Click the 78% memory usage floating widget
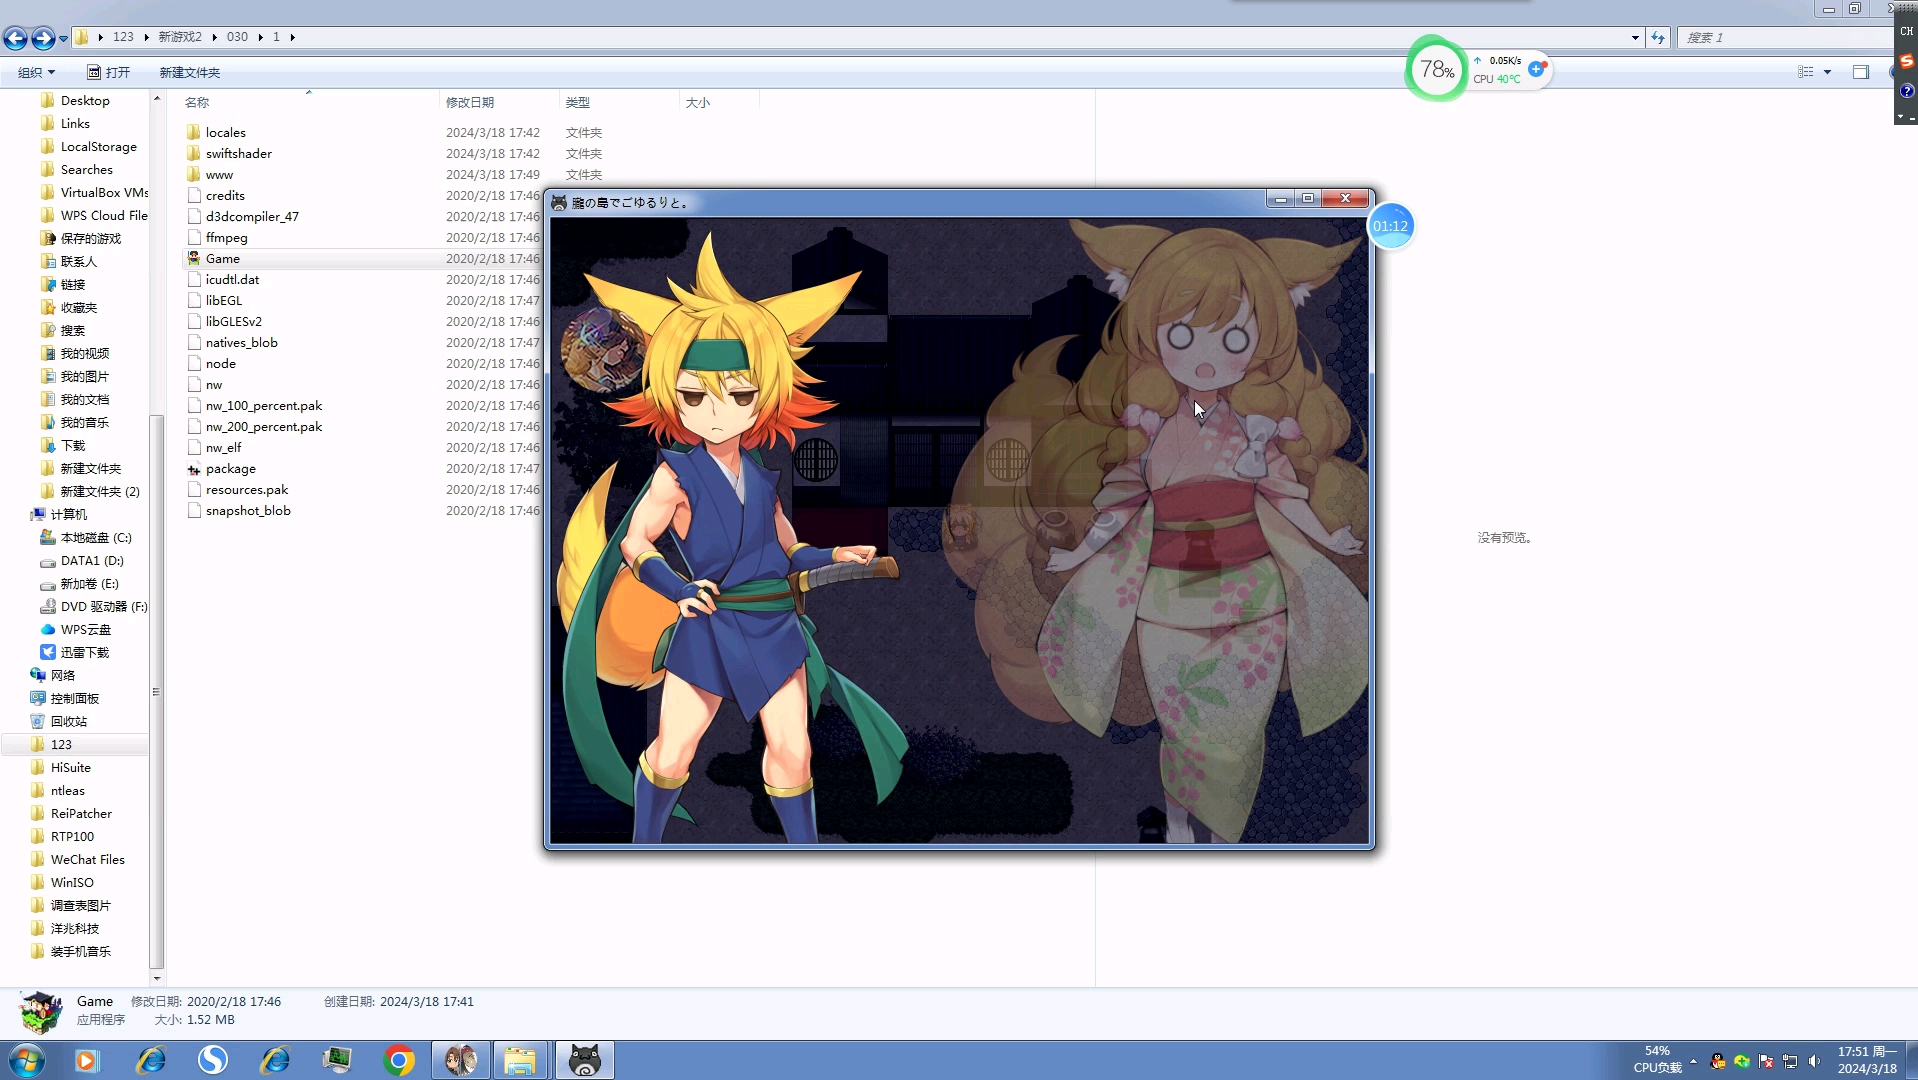 1437,69
